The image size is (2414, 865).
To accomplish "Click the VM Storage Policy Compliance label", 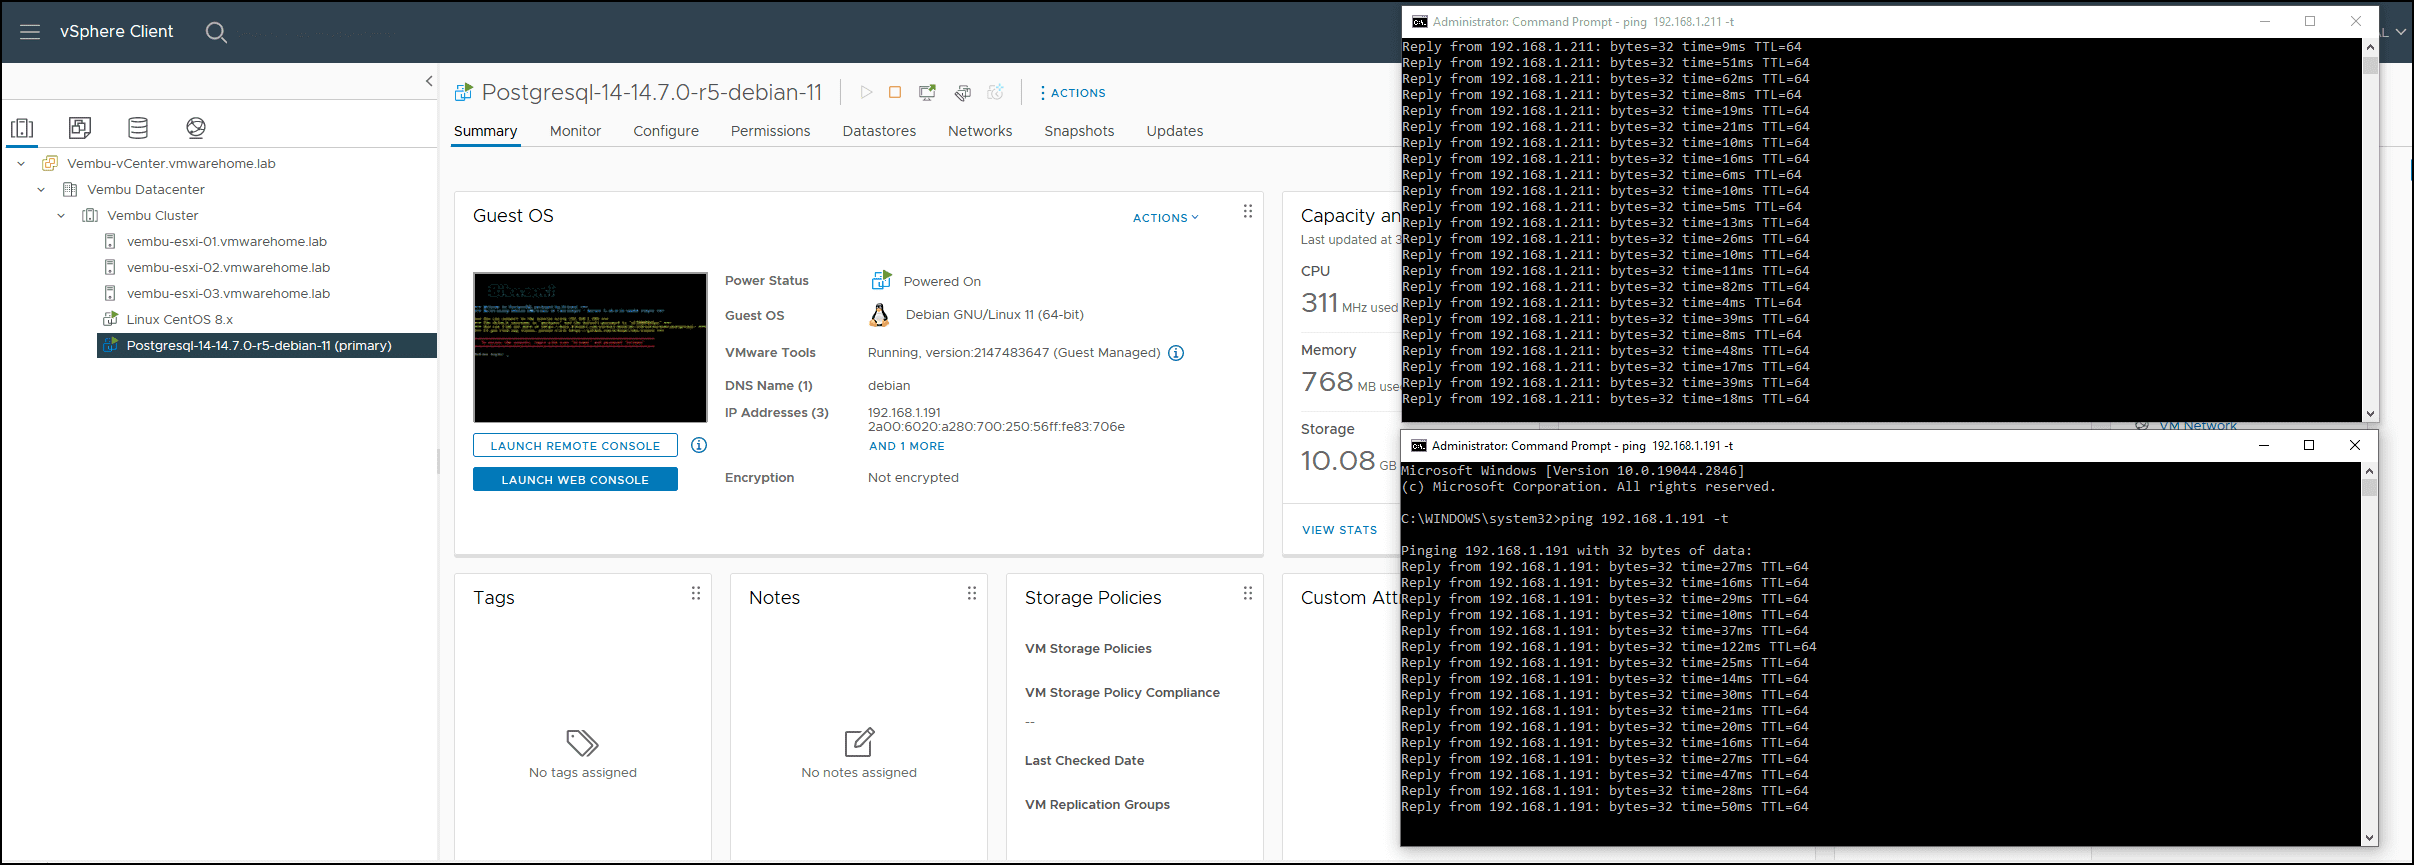I will pyautogui.click(x=1122, y=692).
